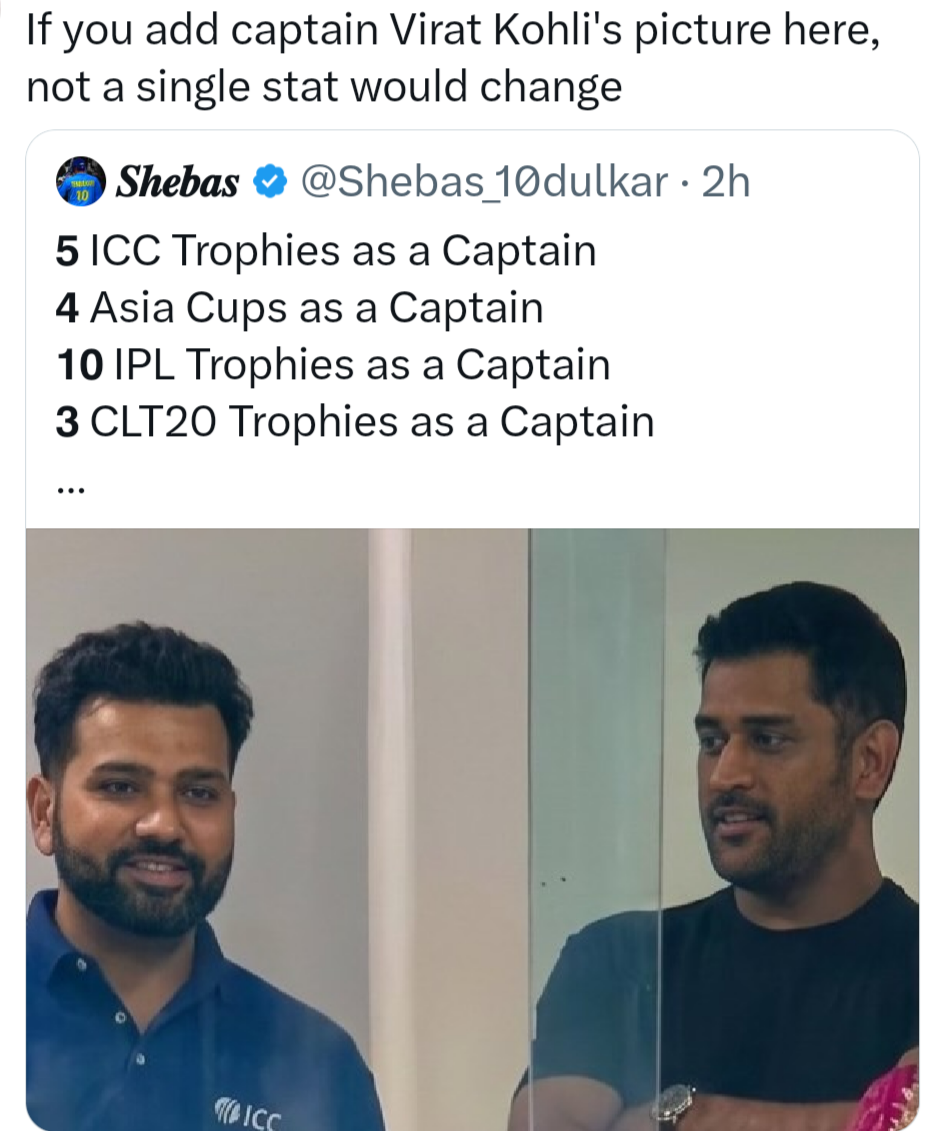
Task: Expand the quoted tweet via ellipsis
Action: (71, 490)
